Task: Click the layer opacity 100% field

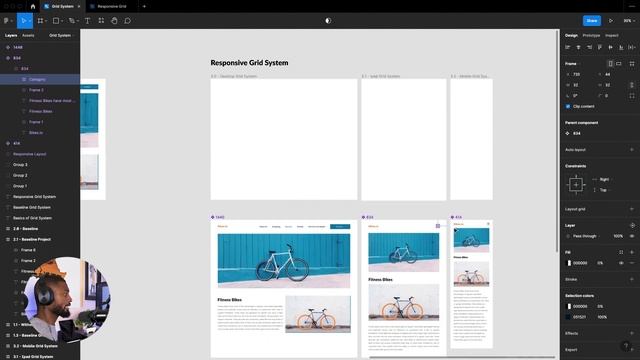Action: point(618,236)
